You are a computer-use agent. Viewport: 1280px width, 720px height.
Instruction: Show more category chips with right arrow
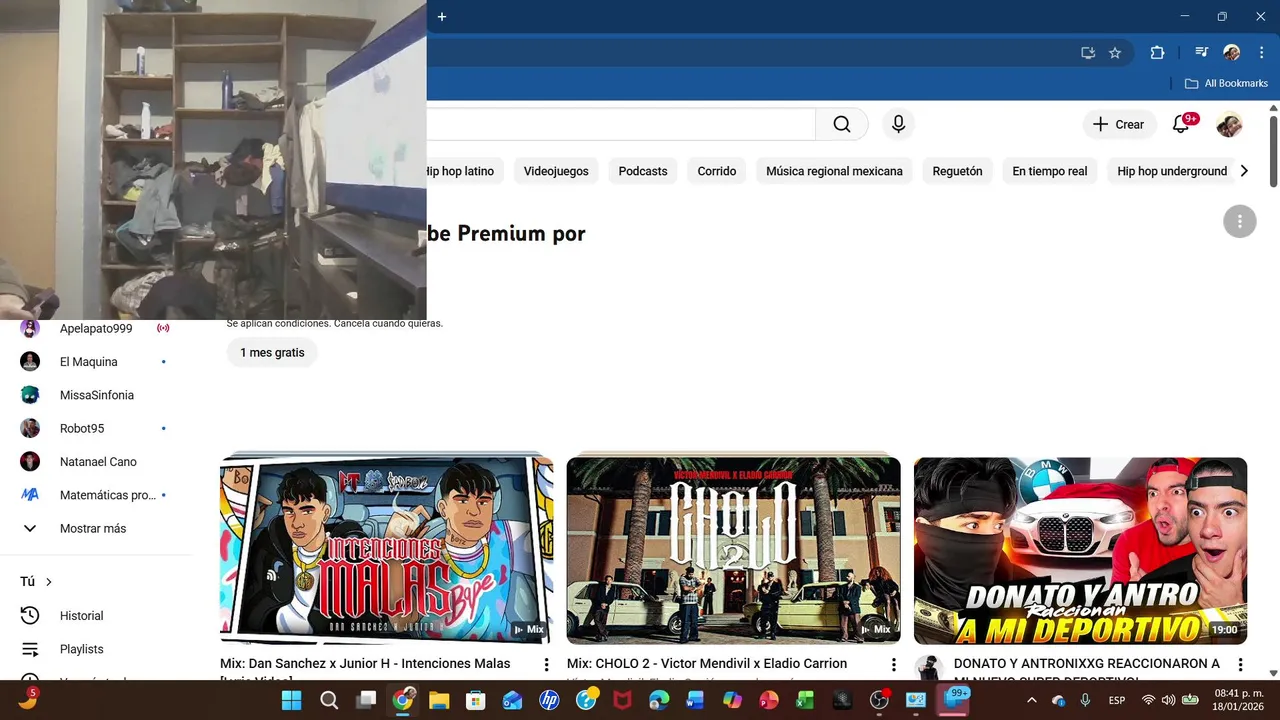[1244, 171]
